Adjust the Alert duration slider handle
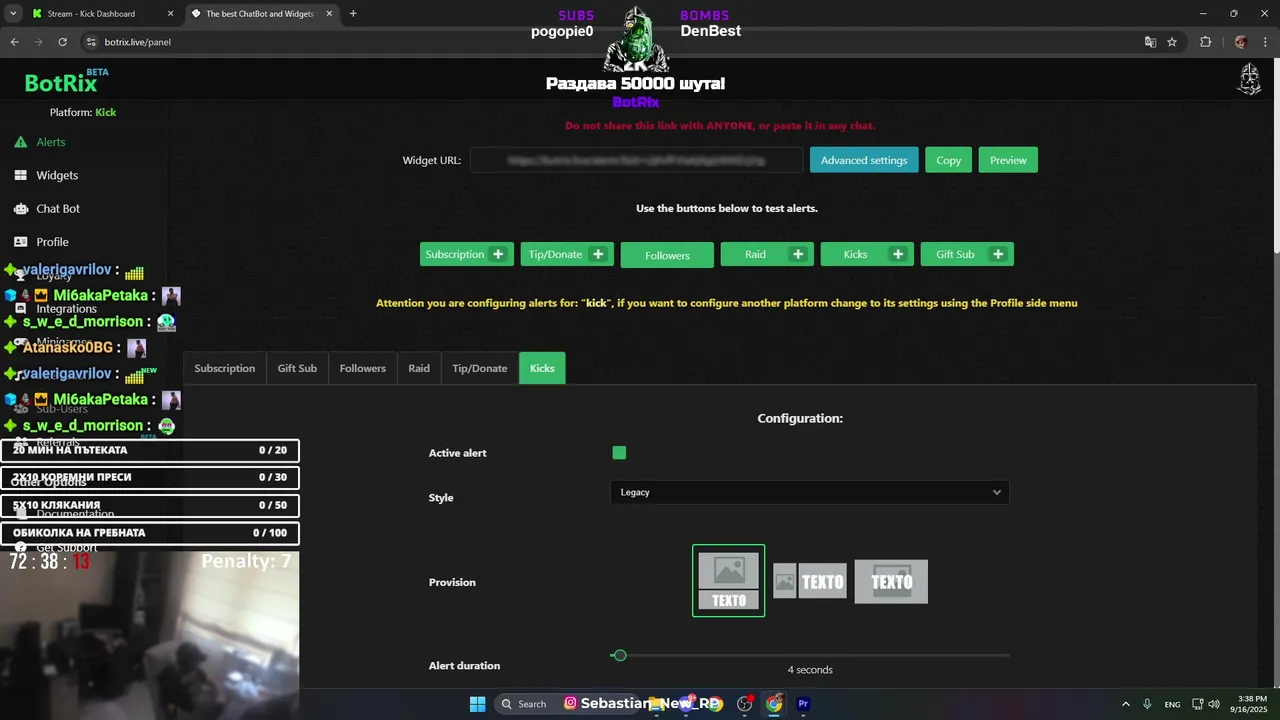The image size is (1280, 720). click(x=619, y=655)
